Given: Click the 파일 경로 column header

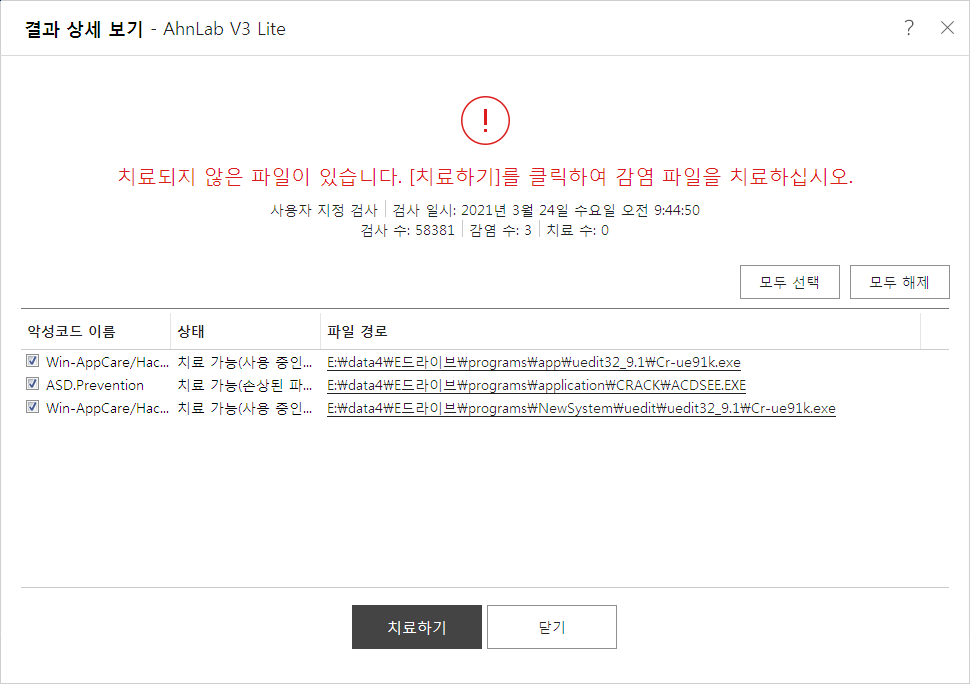Looking at the screenshot, I should pyautogui.click(x=358, y=331).
